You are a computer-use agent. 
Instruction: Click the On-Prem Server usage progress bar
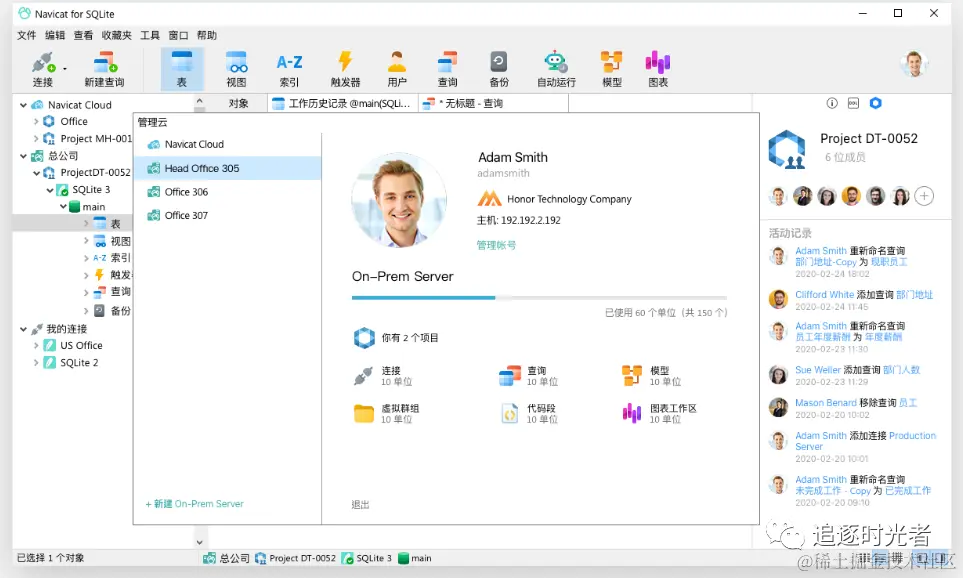(x=539, y=298)
